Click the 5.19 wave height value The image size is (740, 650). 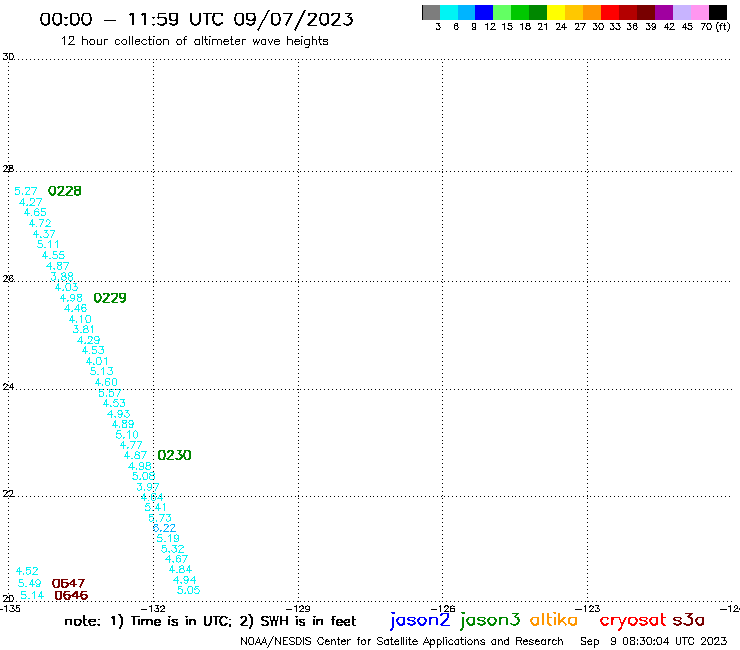(168, 539)
